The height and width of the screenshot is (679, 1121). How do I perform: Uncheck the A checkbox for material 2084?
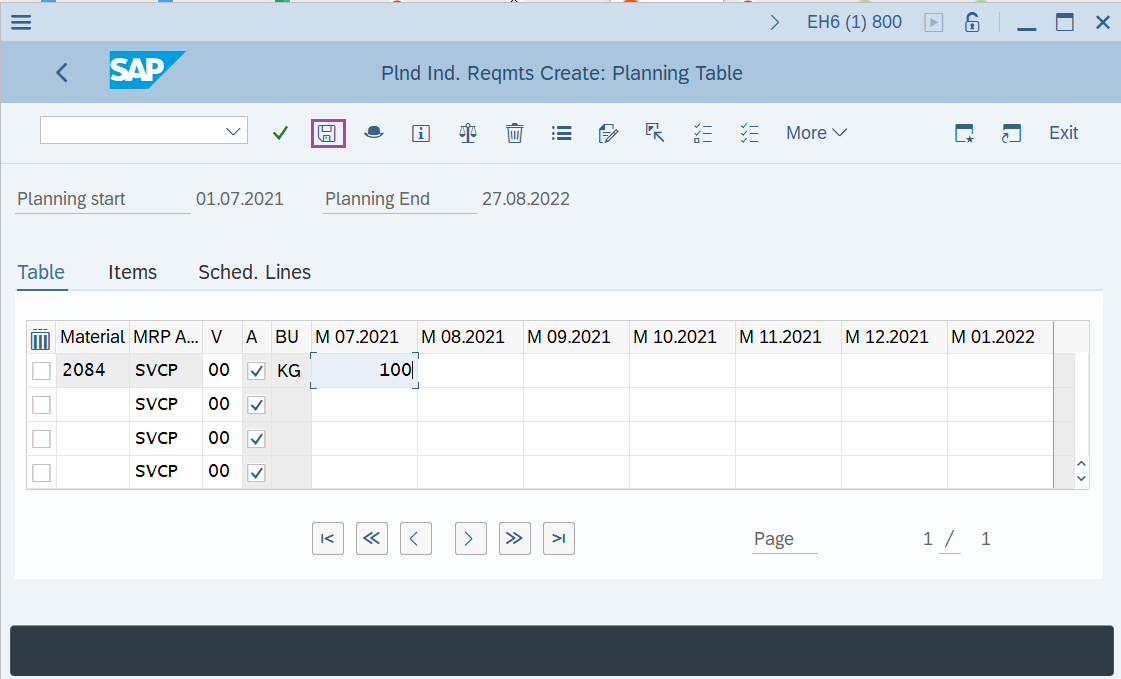(x=256, y=370)
